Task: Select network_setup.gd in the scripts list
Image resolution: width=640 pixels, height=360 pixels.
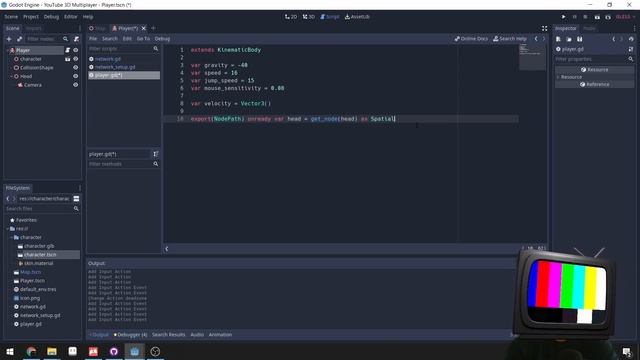Action: [115, 67]
